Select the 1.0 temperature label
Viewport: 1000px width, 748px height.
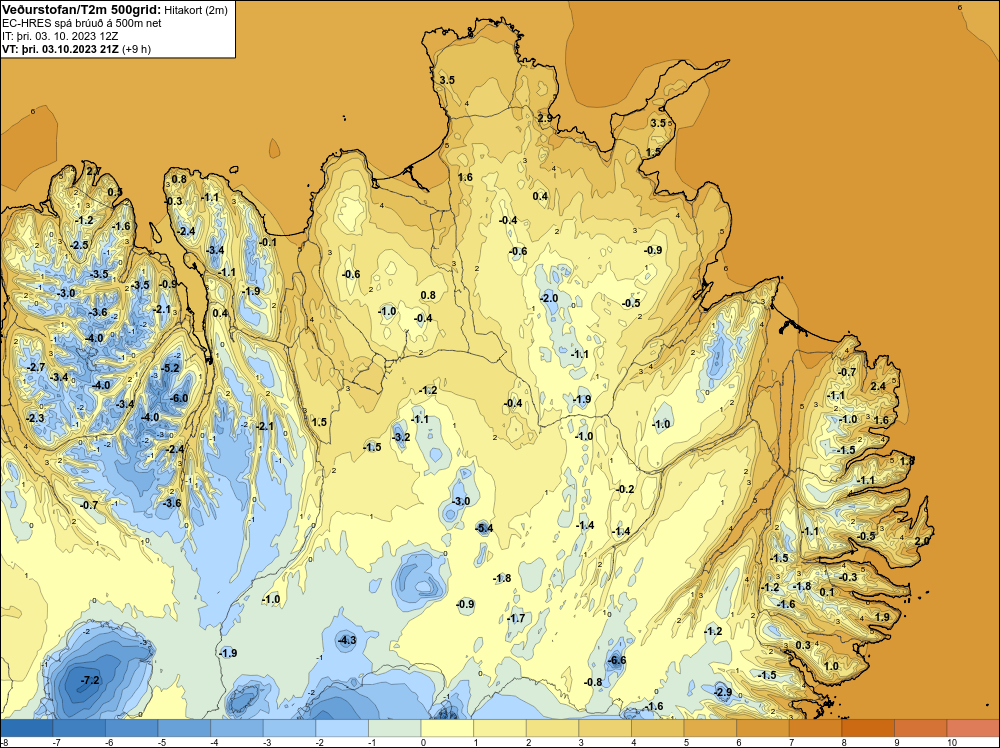coord(831,666)
